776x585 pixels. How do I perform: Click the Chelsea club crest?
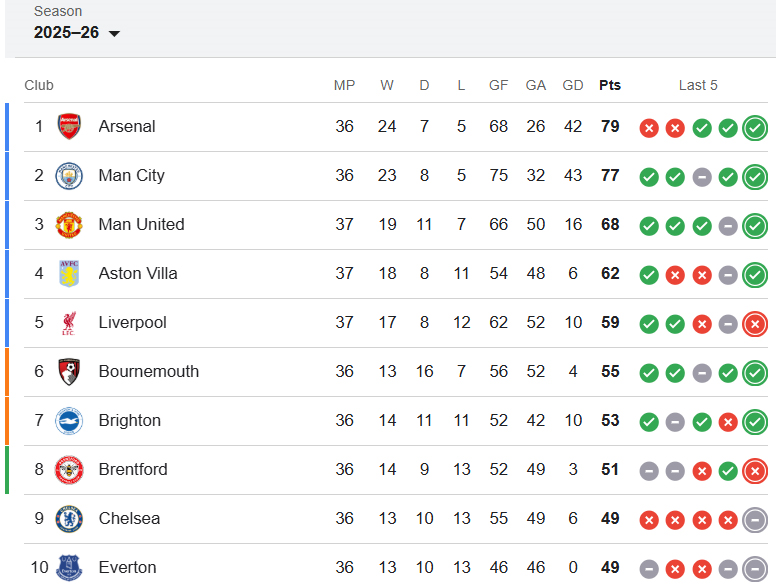pyautogui.click(x=69, y=519)
